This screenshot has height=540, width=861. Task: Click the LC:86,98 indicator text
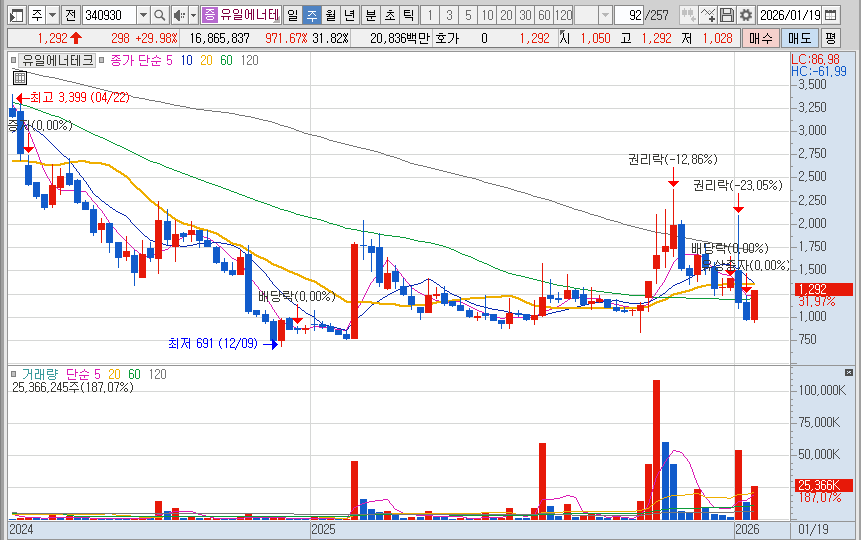point(815,60)
